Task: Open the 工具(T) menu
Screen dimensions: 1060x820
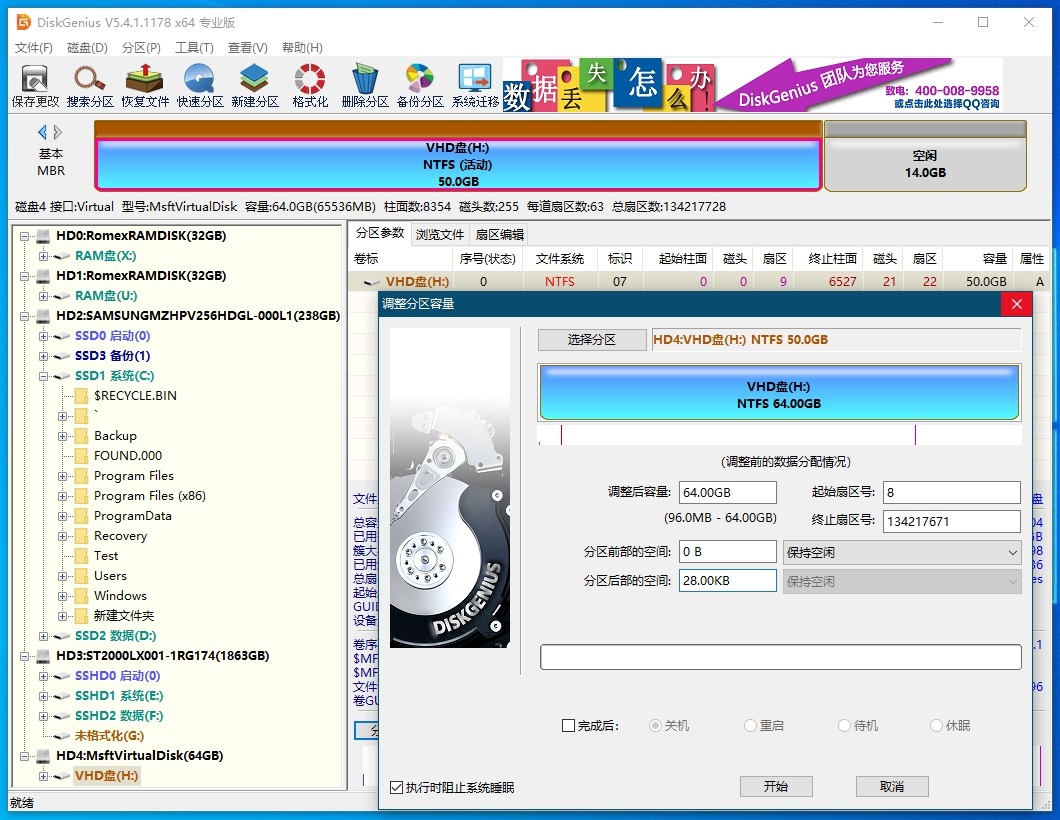Action: coord(194,47)
